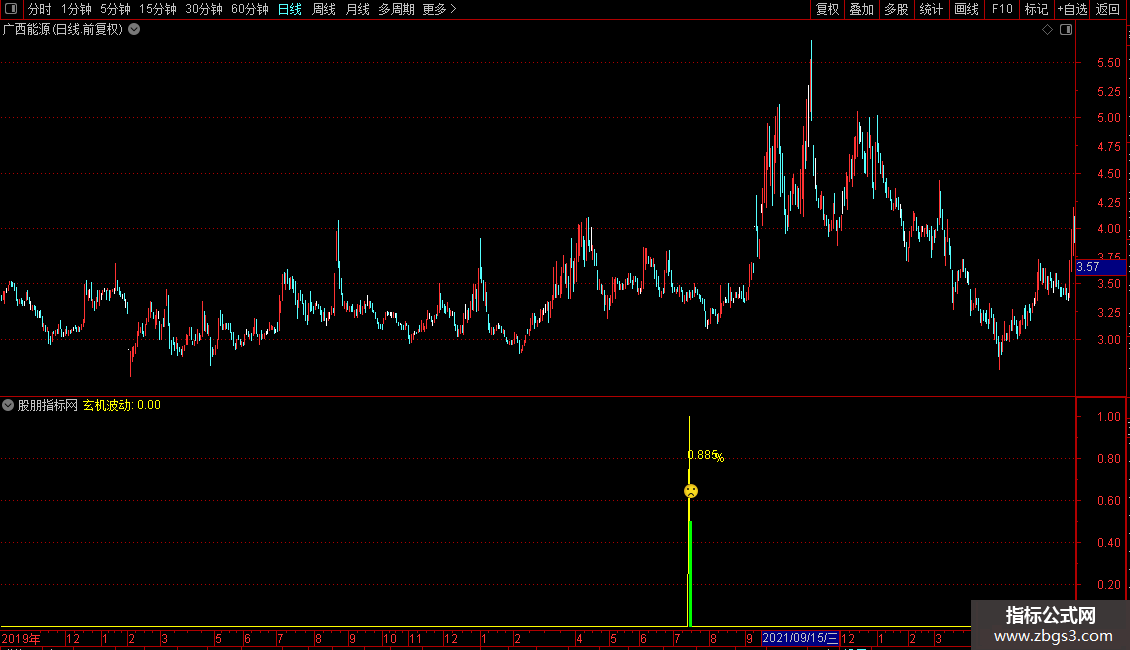The height and width of the screenshot is (650, 1130).
Task: Open F10 company info
Action: (x=1002, y=9)
